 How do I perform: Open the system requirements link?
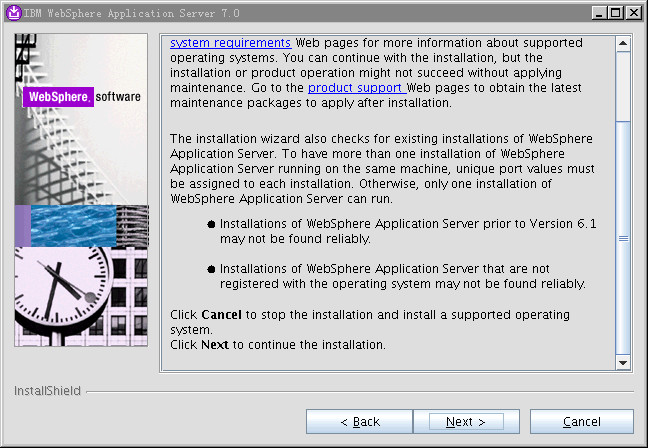point(230,43)
